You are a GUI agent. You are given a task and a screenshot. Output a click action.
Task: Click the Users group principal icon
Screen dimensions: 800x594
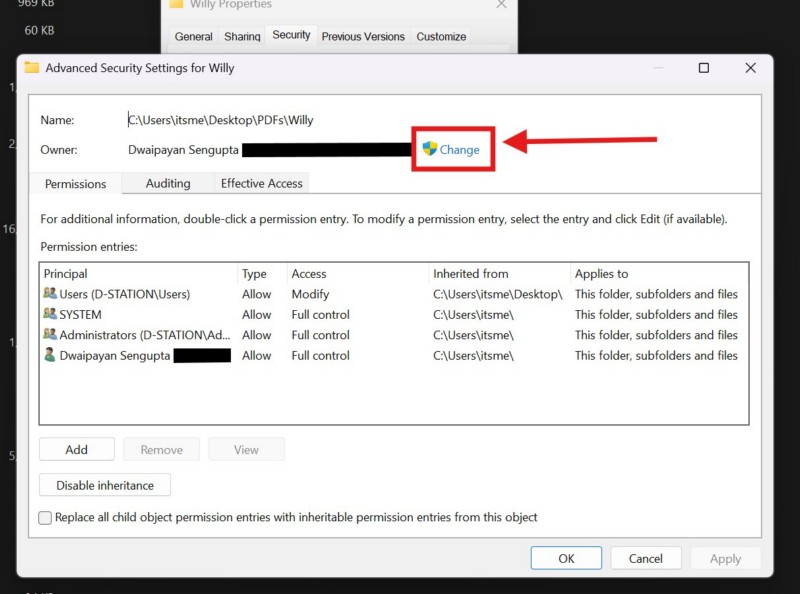[x=50, y=294]
